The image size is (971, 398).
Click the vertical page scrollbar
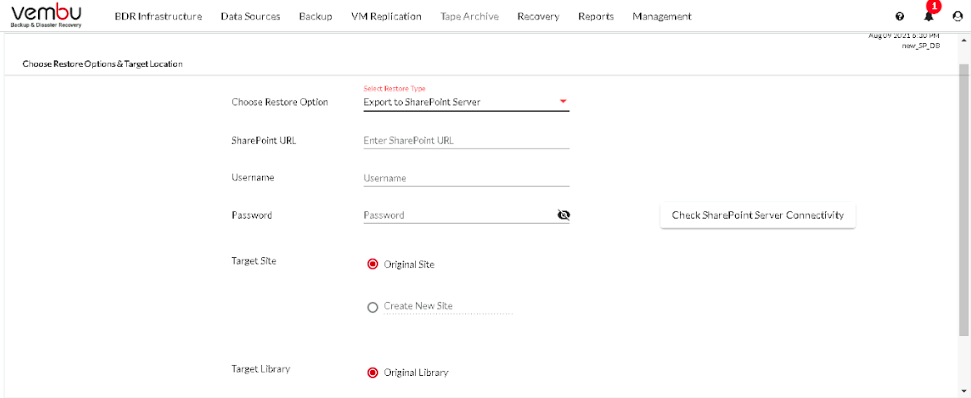(x=964, y=198)
